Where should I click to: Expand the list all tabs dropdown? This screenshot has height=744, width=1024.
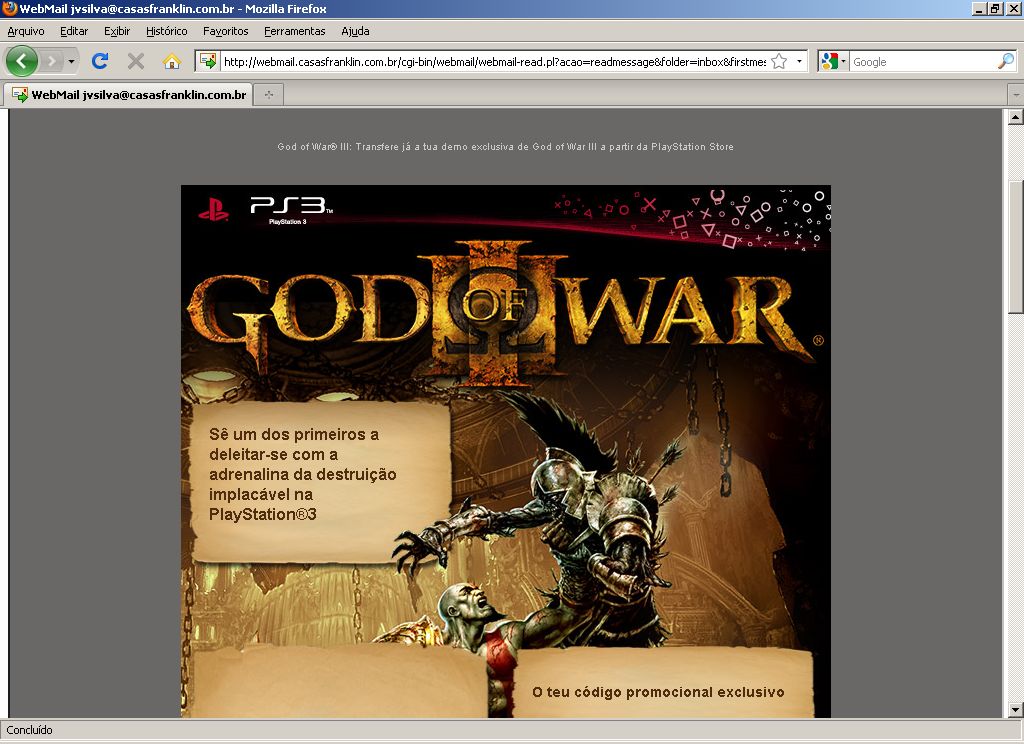(1015, 95)
